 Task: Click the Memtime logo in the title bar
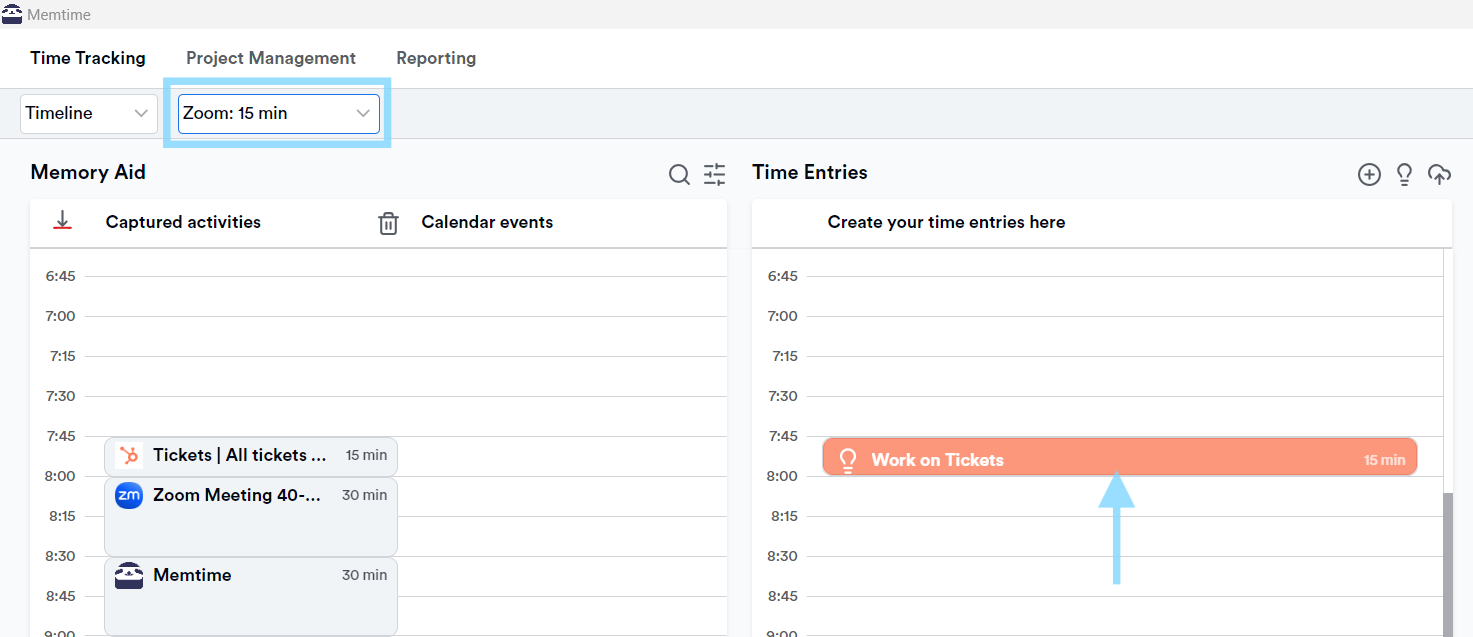pos(11,13)
